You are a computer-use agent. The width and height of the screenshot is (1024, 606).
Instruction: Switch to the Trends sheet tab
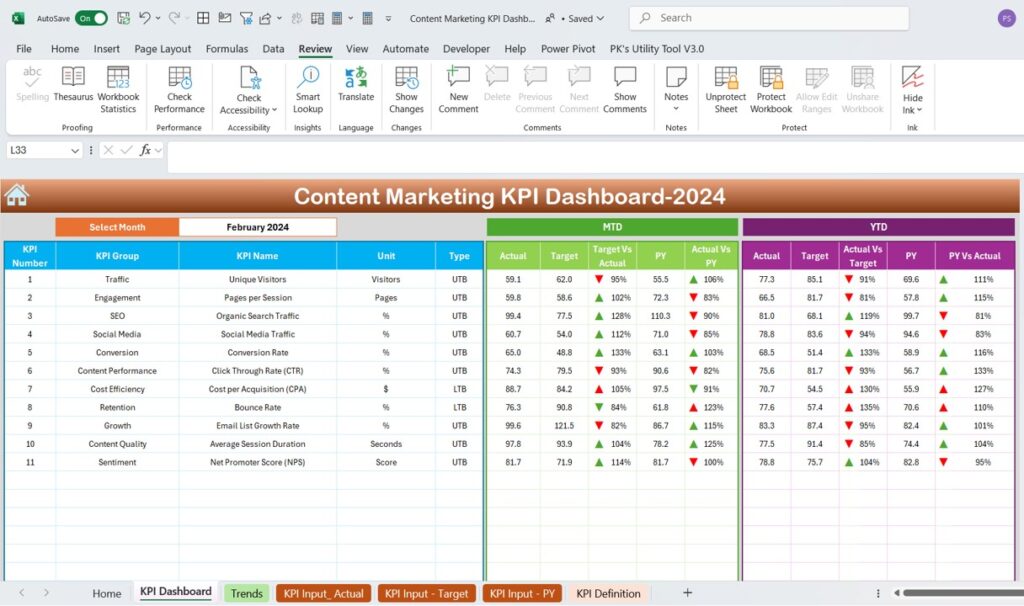point(246,594)
